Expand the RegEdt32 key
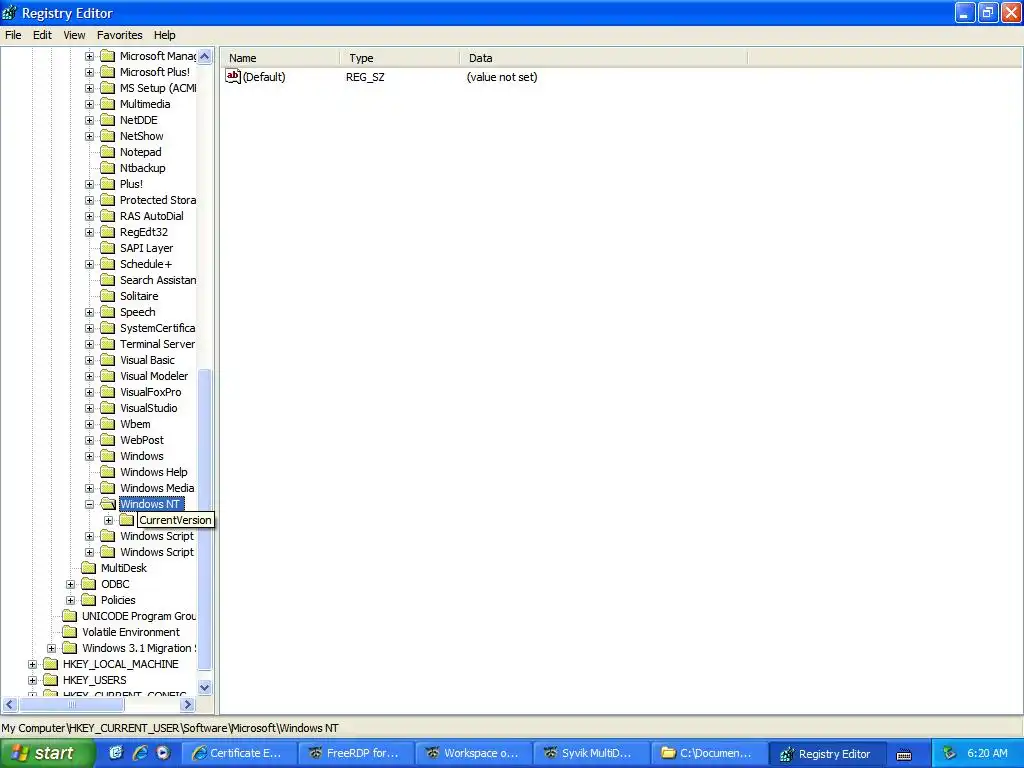This screenshot has width=1024, height=768. point(89,232)
